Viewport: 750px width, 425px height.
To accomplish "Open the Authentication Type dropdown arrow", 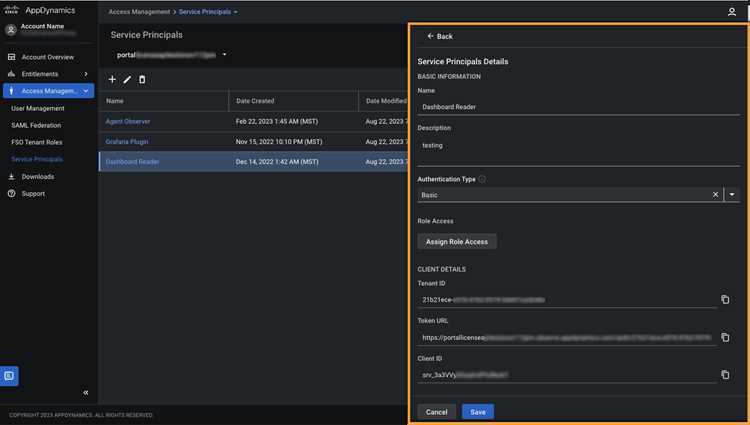I will (x=732, y=195).
